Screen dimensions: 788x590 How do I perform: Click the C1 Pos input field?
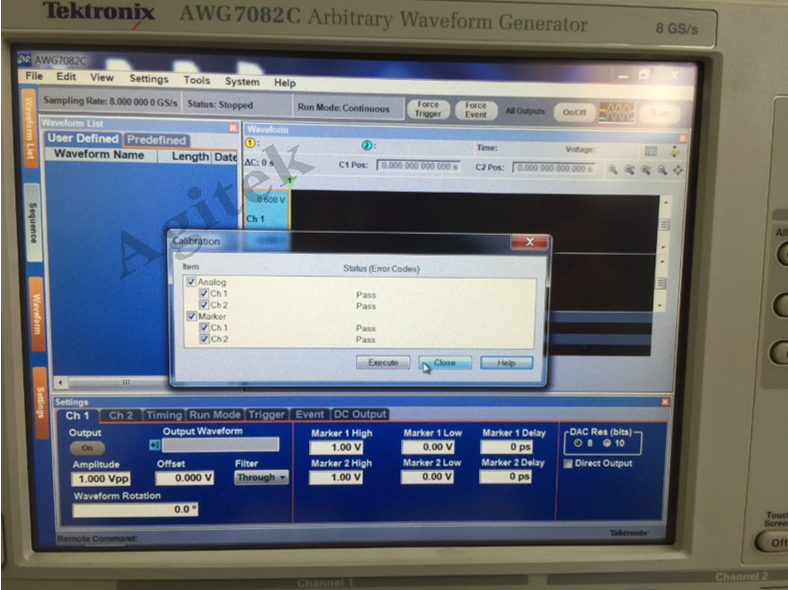(x=418, y=166)
